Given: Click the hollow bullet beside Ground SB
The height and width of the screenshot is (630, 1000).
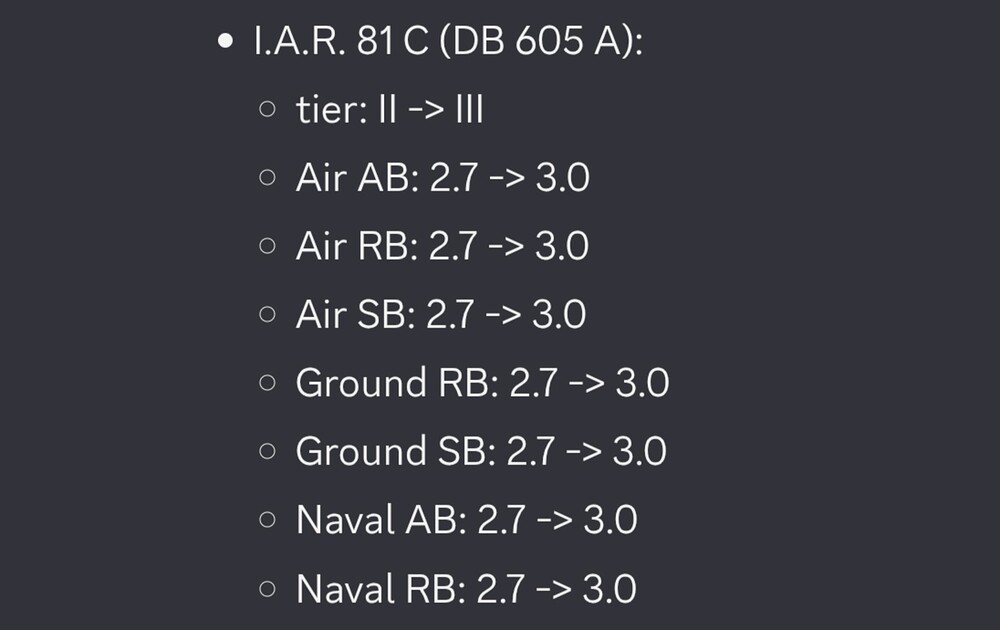Looking at the screenshot, I should coord(268,451).
